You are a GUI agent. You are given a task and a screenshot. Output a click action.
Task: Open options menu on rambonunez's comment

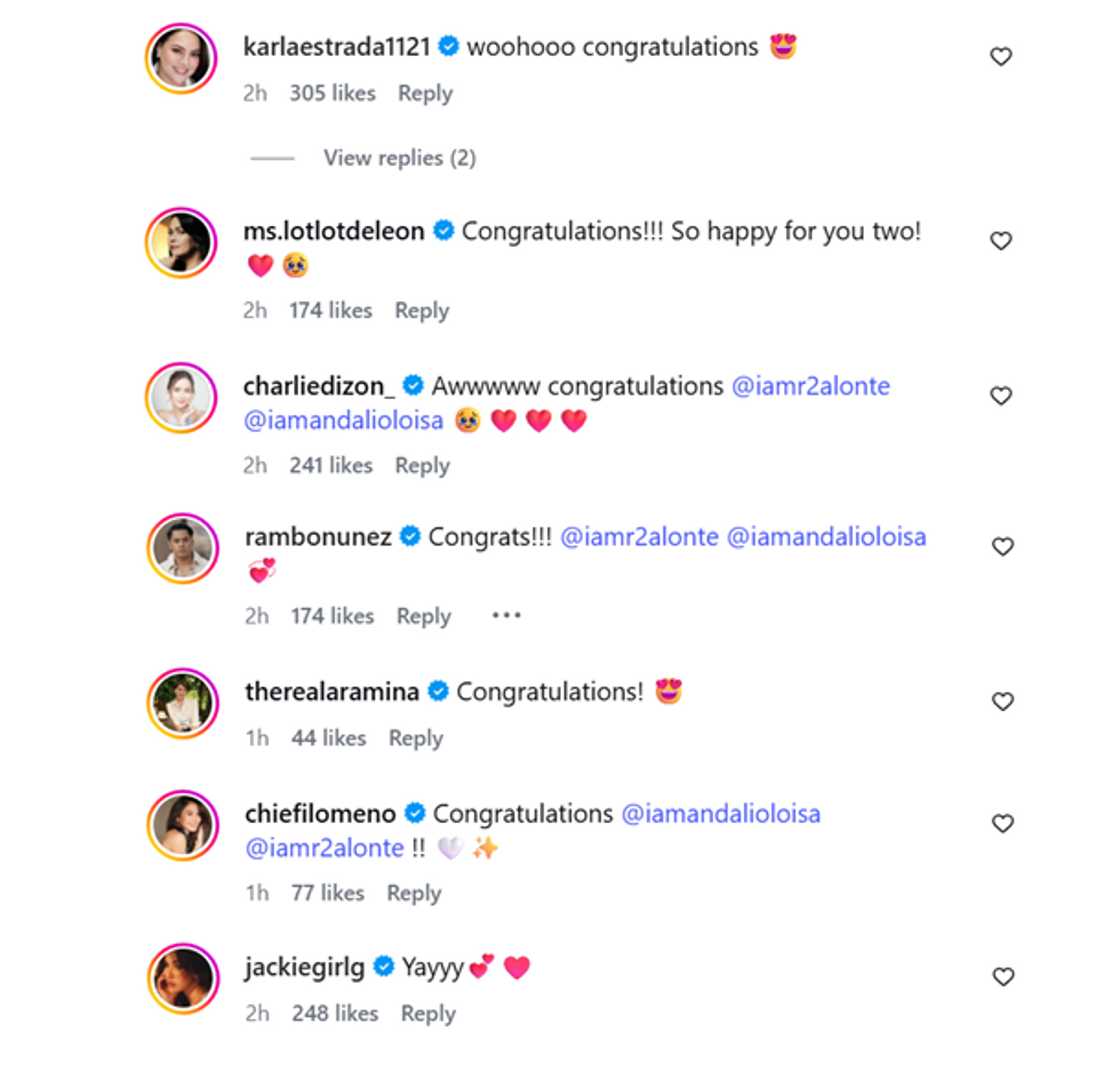(x=506, y=616)
